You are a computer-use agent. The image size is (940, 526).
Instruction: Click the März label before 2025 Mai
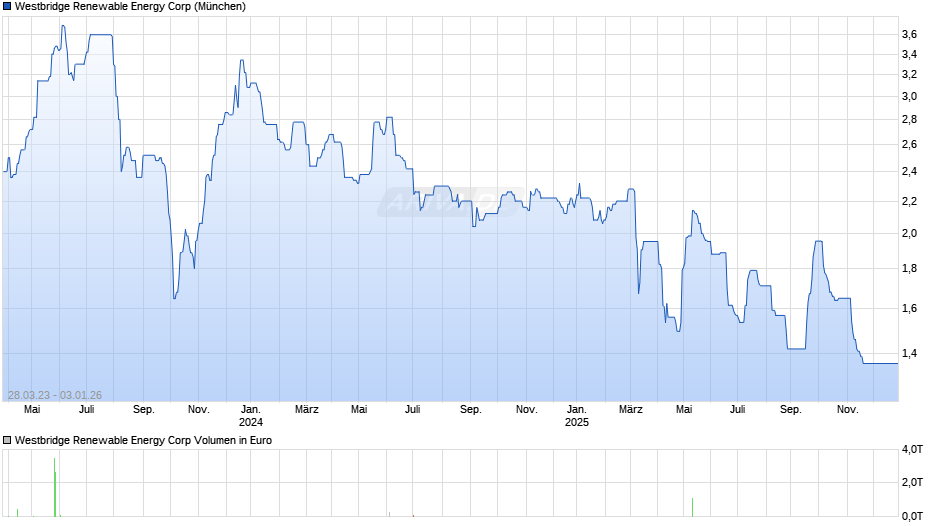631,410
